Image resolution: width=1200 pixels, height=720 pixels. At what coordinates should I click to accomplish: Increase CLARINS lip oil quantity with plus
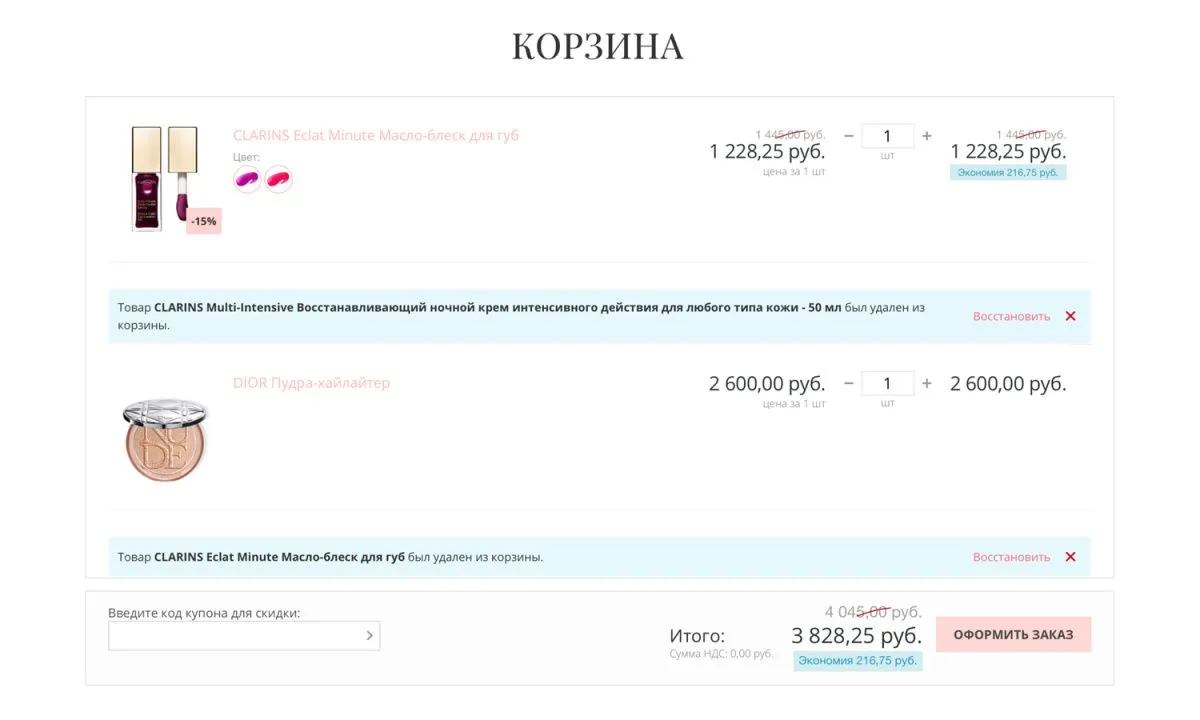tap(927, 136)
